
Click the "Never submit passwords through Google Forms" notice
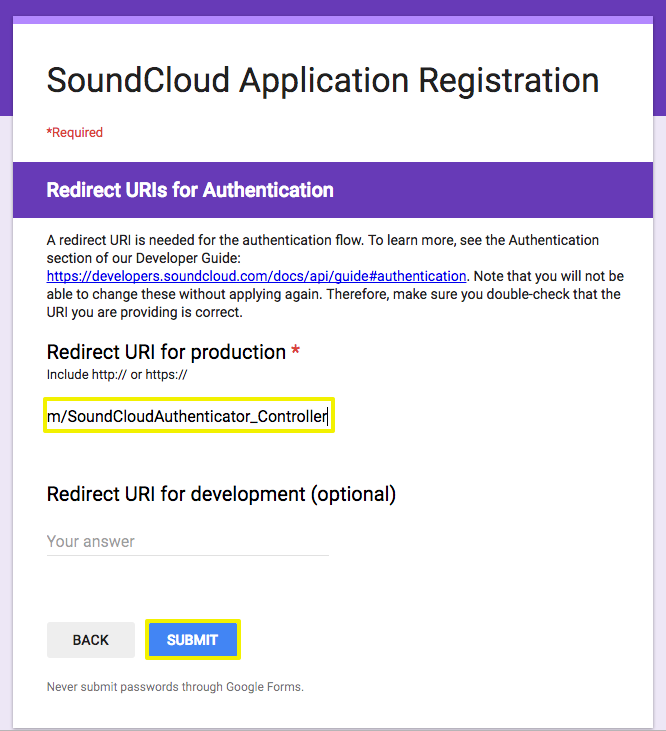tap(175, 687)
